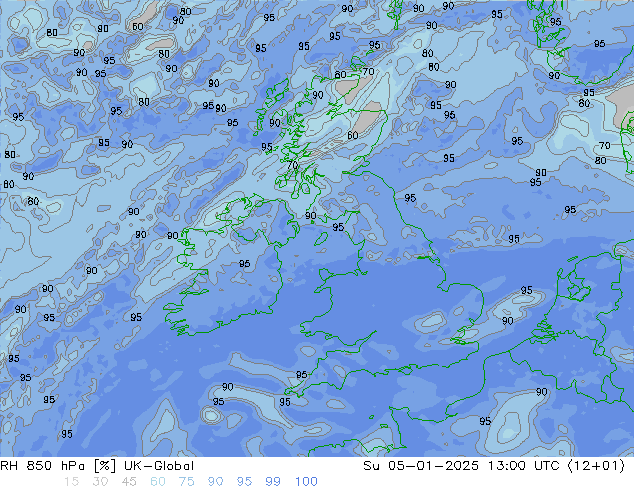The width and height of the screenshot is (634, 490).
Task: Click the light-blue legend value 60
Action: pyautogui.click(x=158, y=482)
